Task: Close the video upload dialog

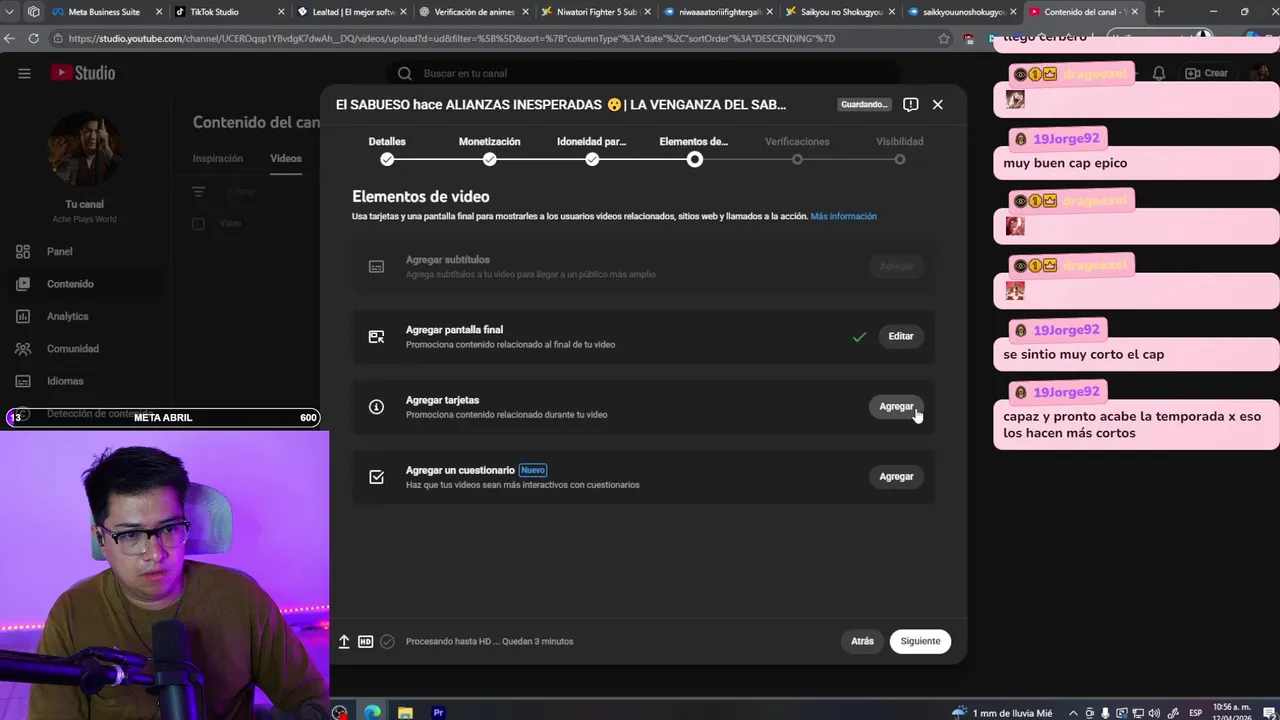Action: [x=937, y=104]
